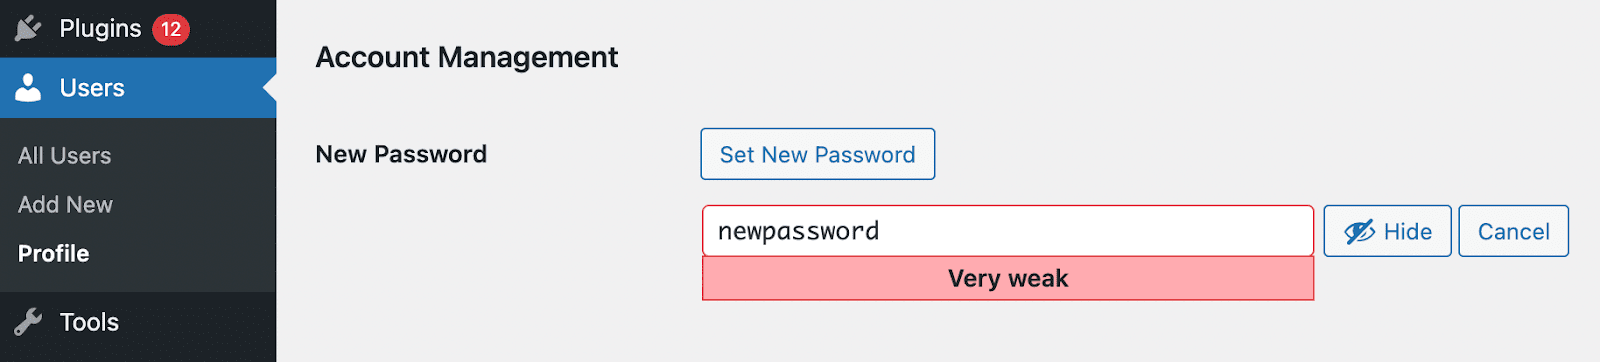1600x362 pixels.
Task: Click the Very weak strength meter
Action: 1007,278
